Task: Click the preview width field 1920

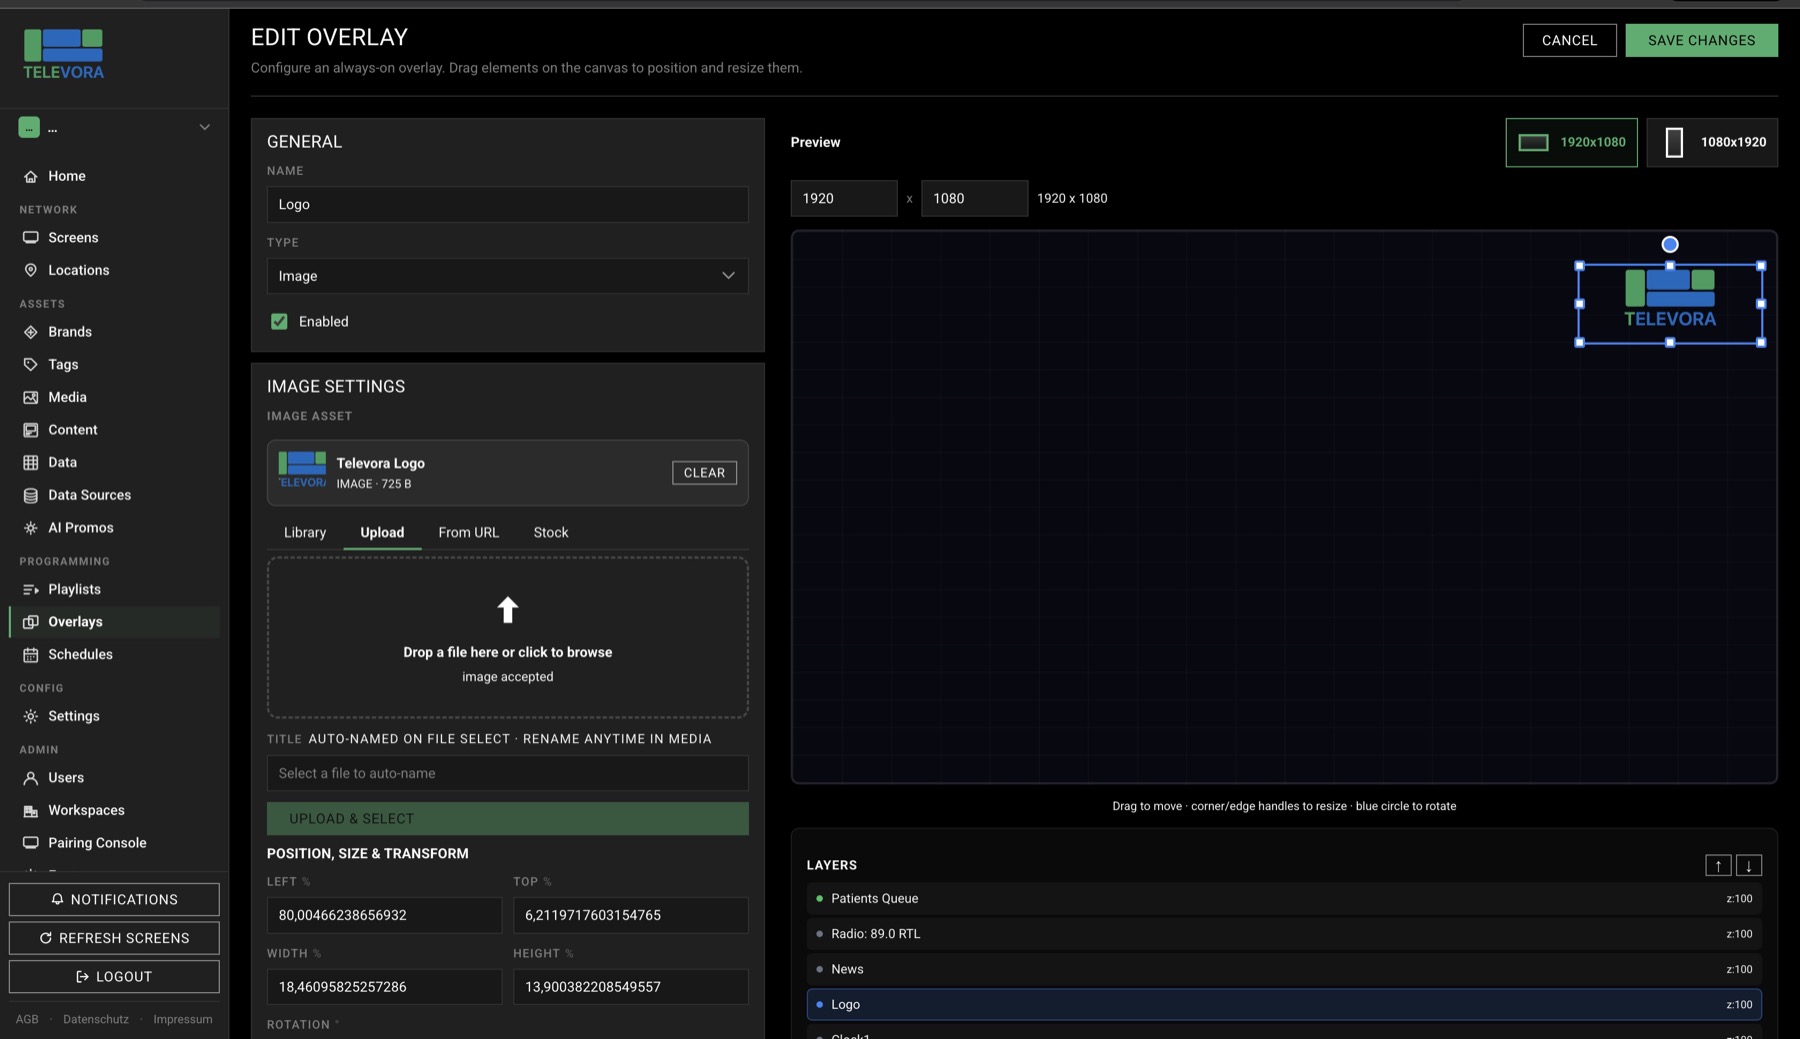Action: (x=844, y=198)
